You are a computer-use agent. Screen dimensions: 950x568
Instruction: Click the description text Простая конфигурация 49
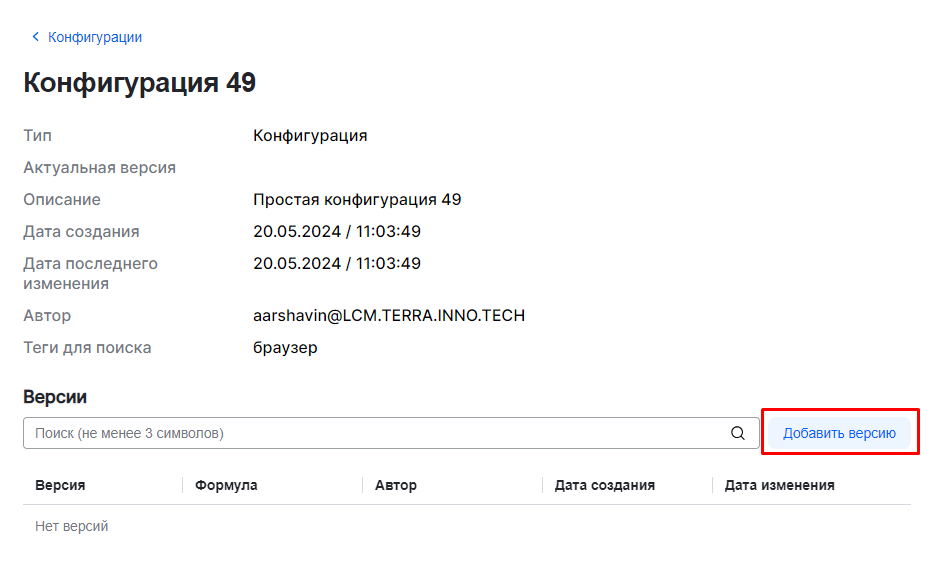(357, 200)
